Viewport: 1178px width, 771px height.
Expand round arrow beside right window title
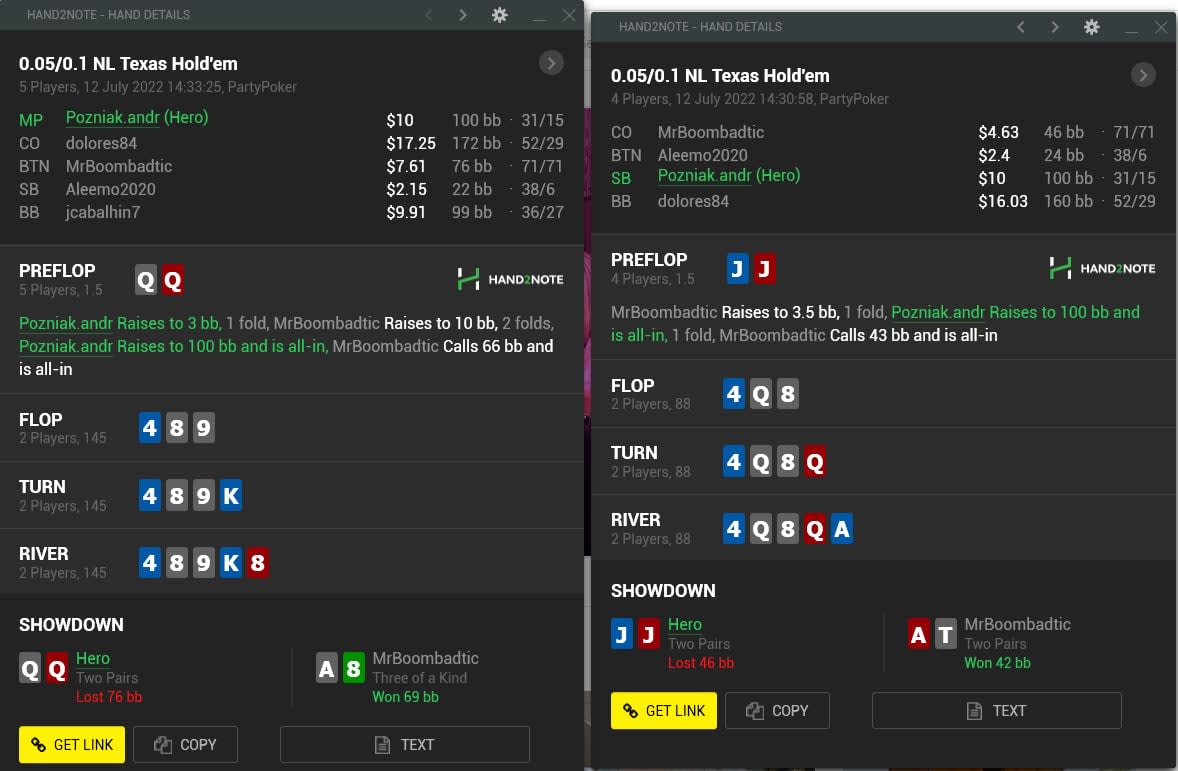tap(1143, 75)
